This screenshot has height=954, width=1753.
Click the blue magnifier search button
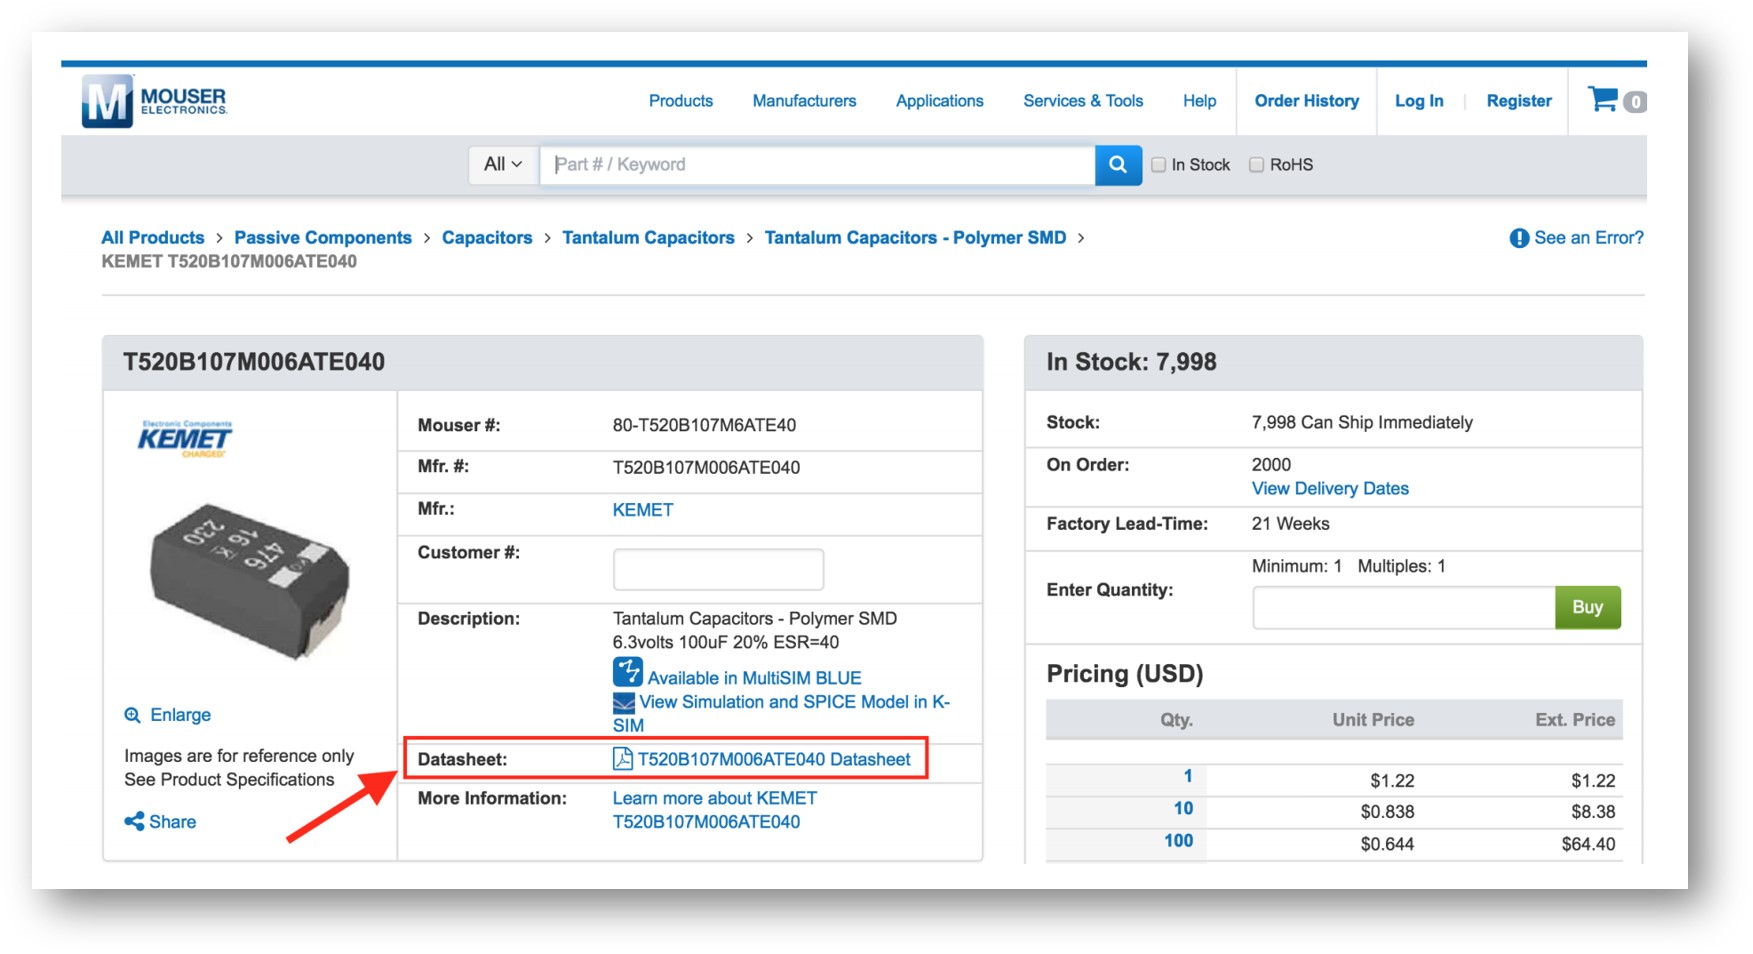pos(1118,165)
